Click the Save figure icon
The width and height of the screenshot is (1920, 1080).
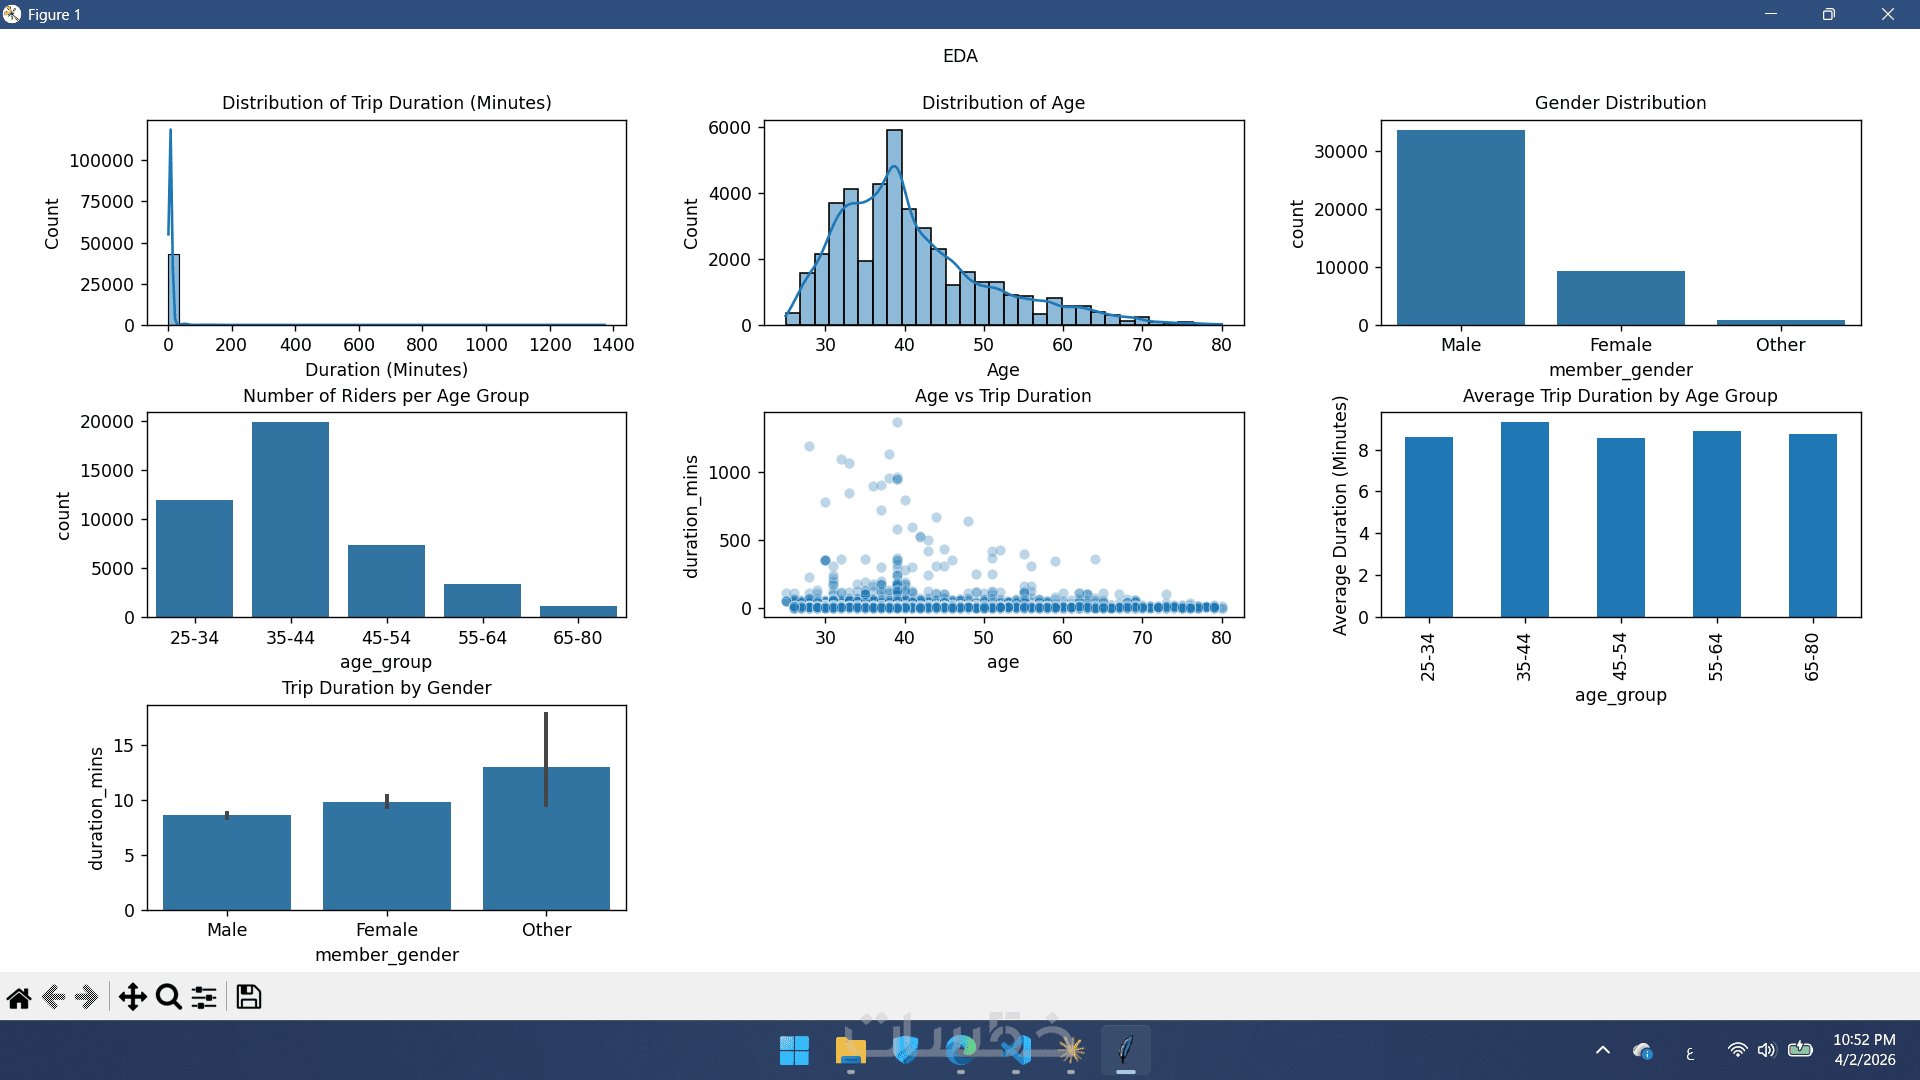coord(249,997)
